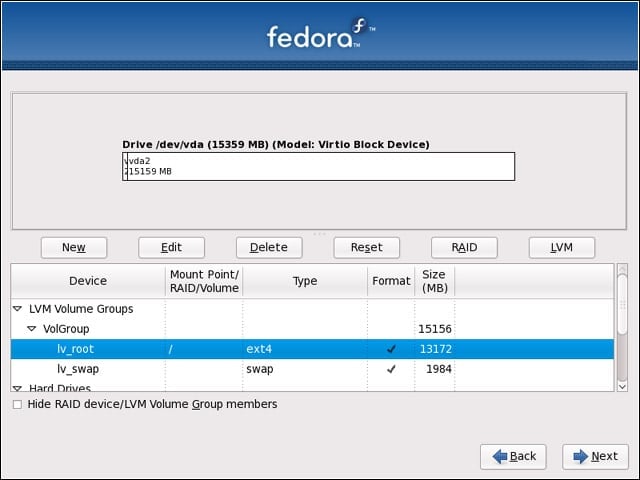This screenshot has height=480, width=640.
Task: Collapse the VolGroup expander triangle
Action: click(x=31, y=329)
